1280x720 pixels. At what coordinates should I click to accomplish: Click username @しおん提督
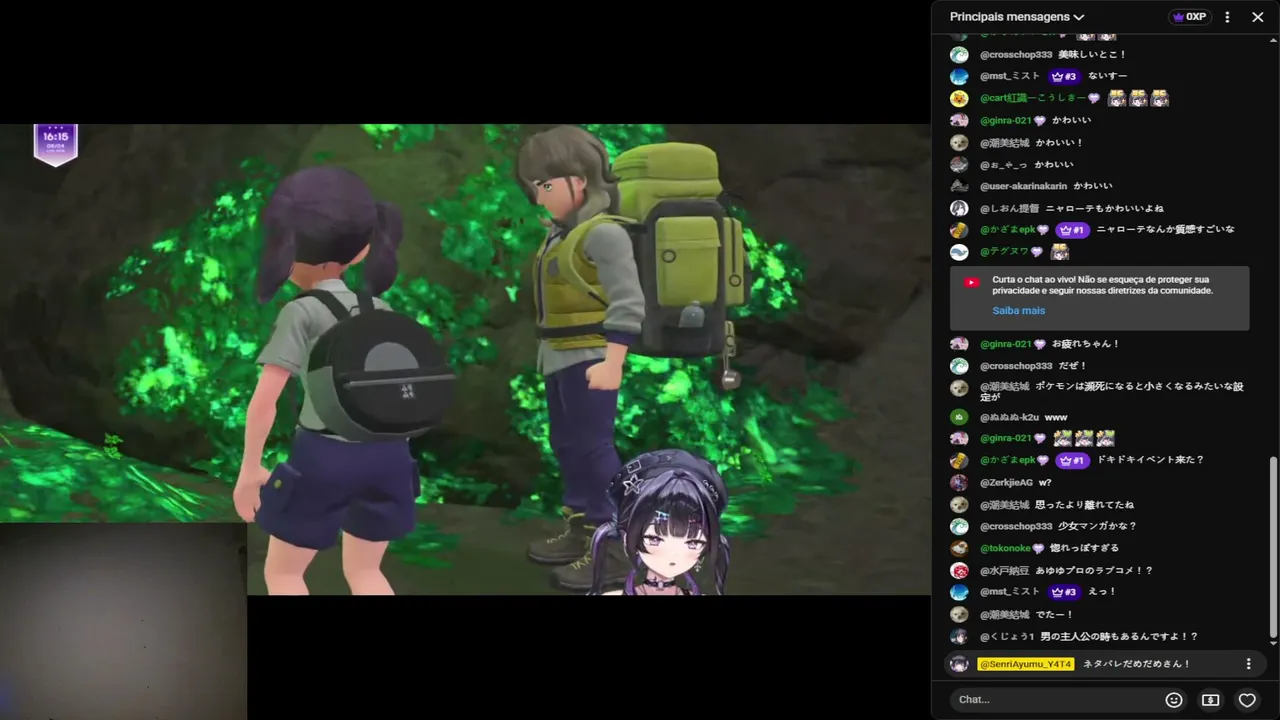(x=1008, y=208)
